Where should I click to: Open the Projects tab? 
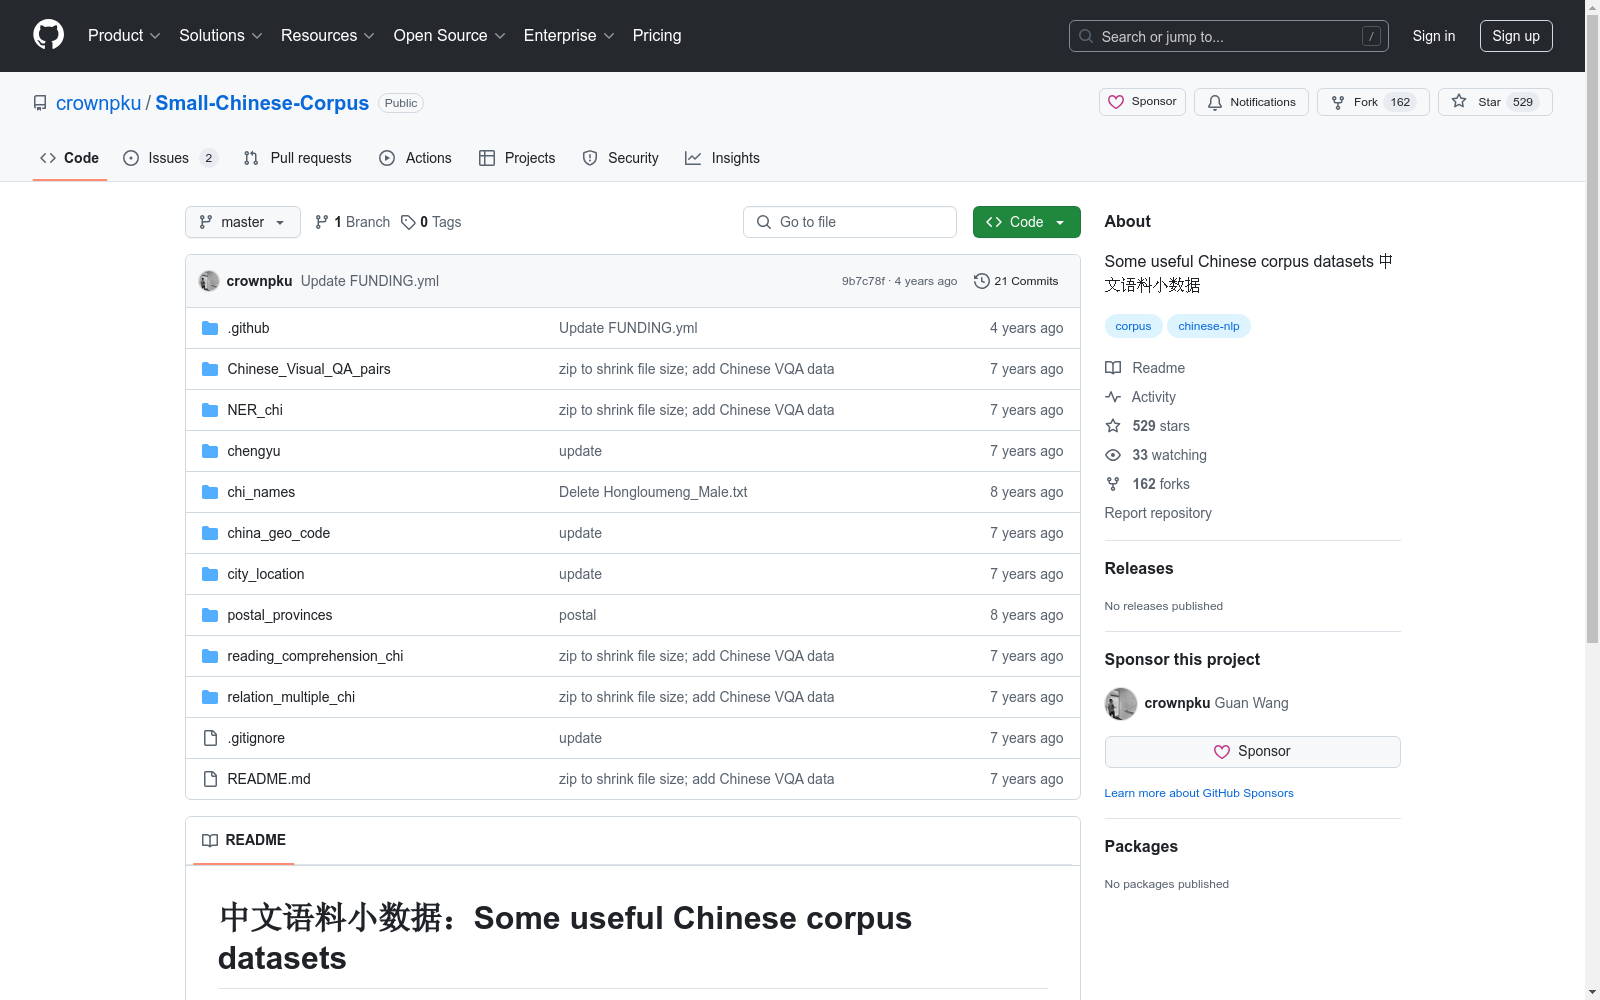[x=517, y=158]
